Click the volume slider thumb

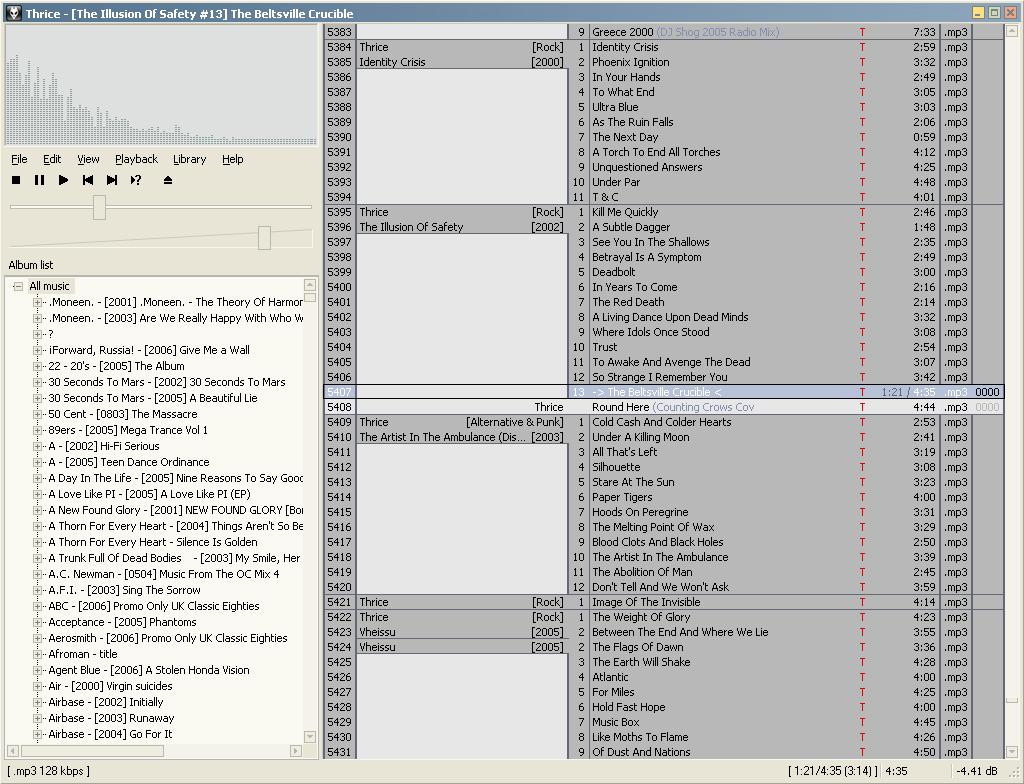pos(264,237)
